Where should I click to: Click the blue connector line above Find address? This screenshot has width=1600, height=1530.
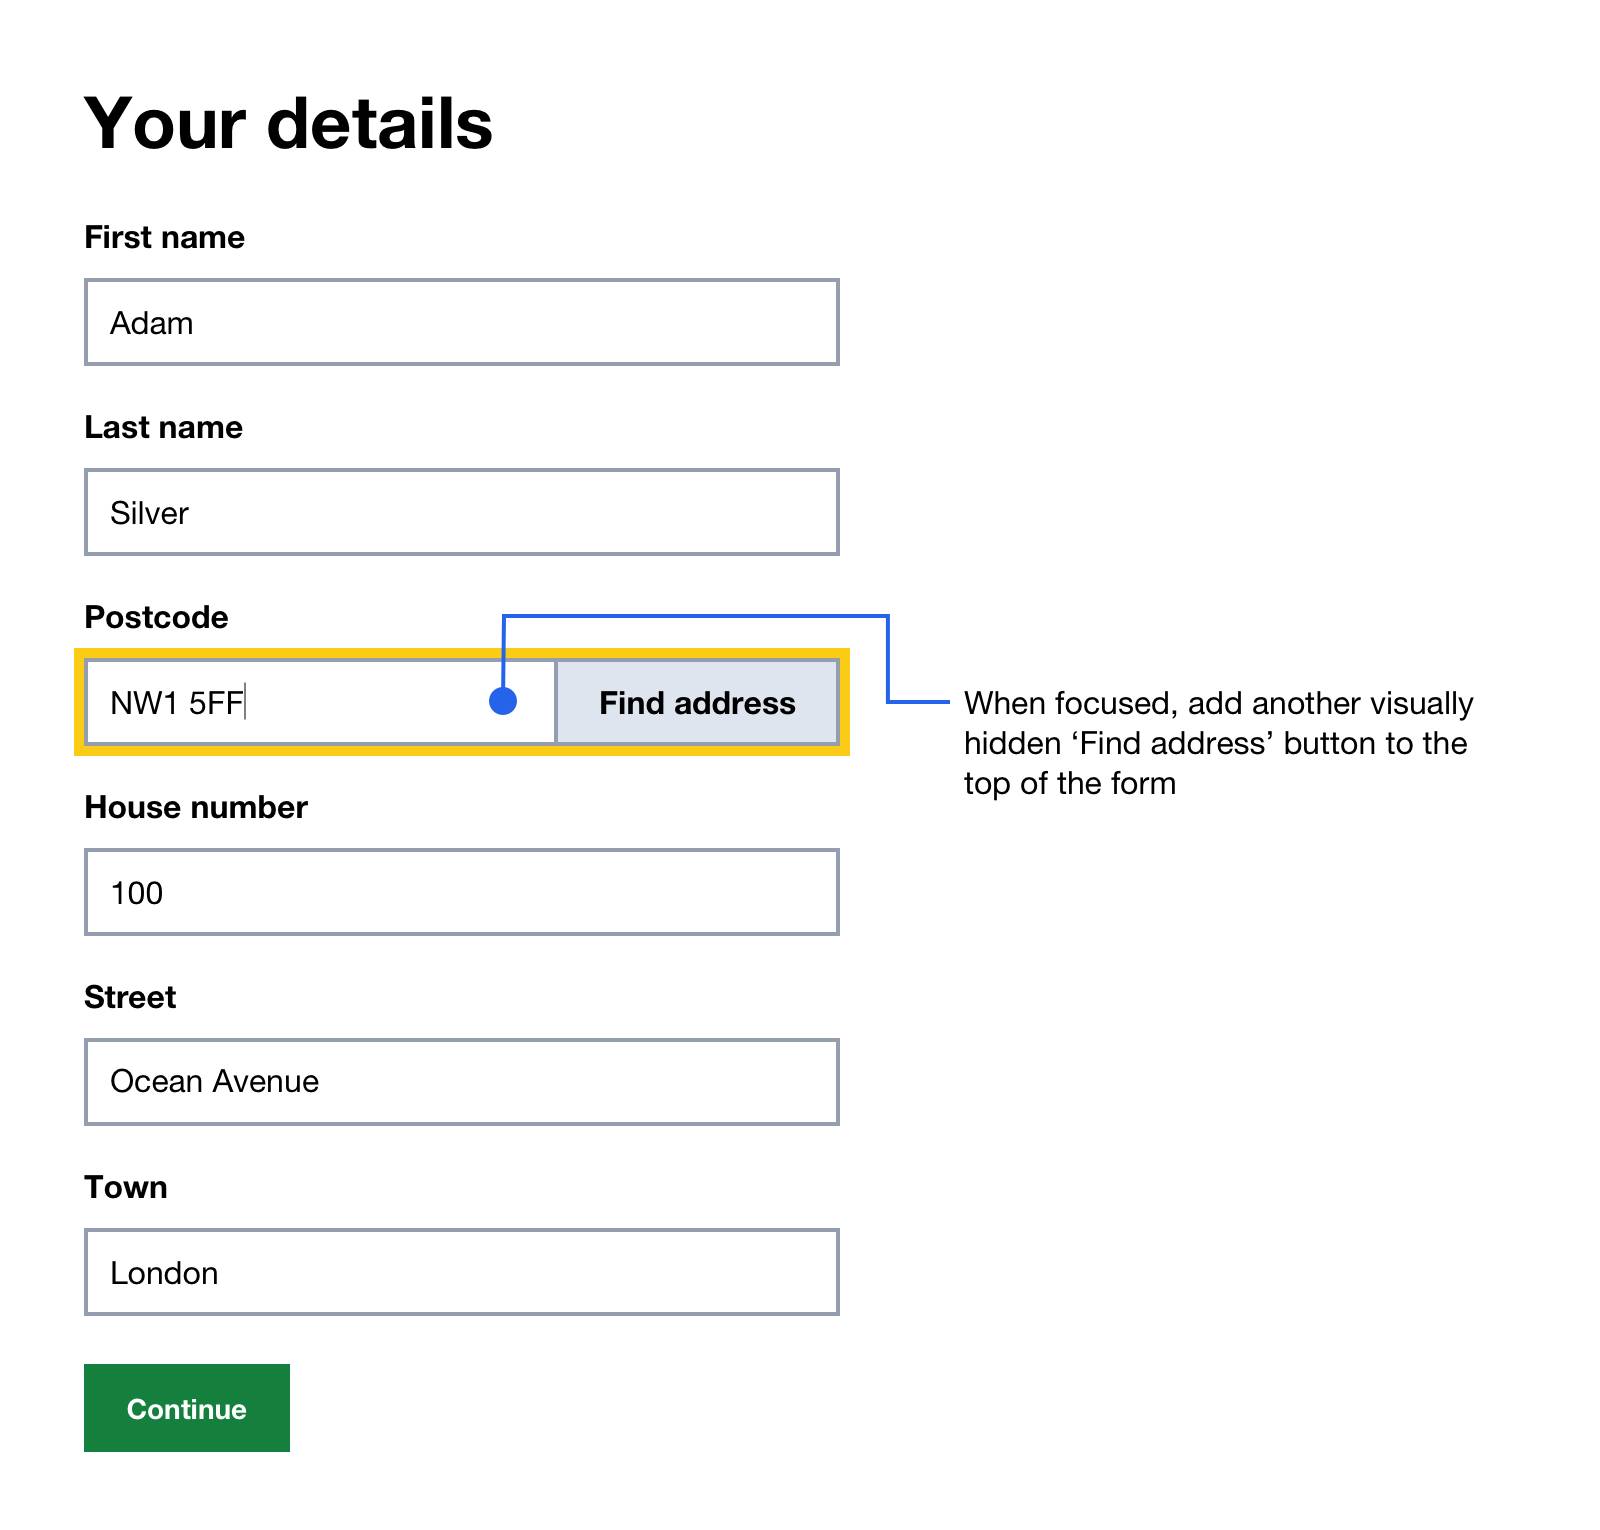(x=700, y=616)
